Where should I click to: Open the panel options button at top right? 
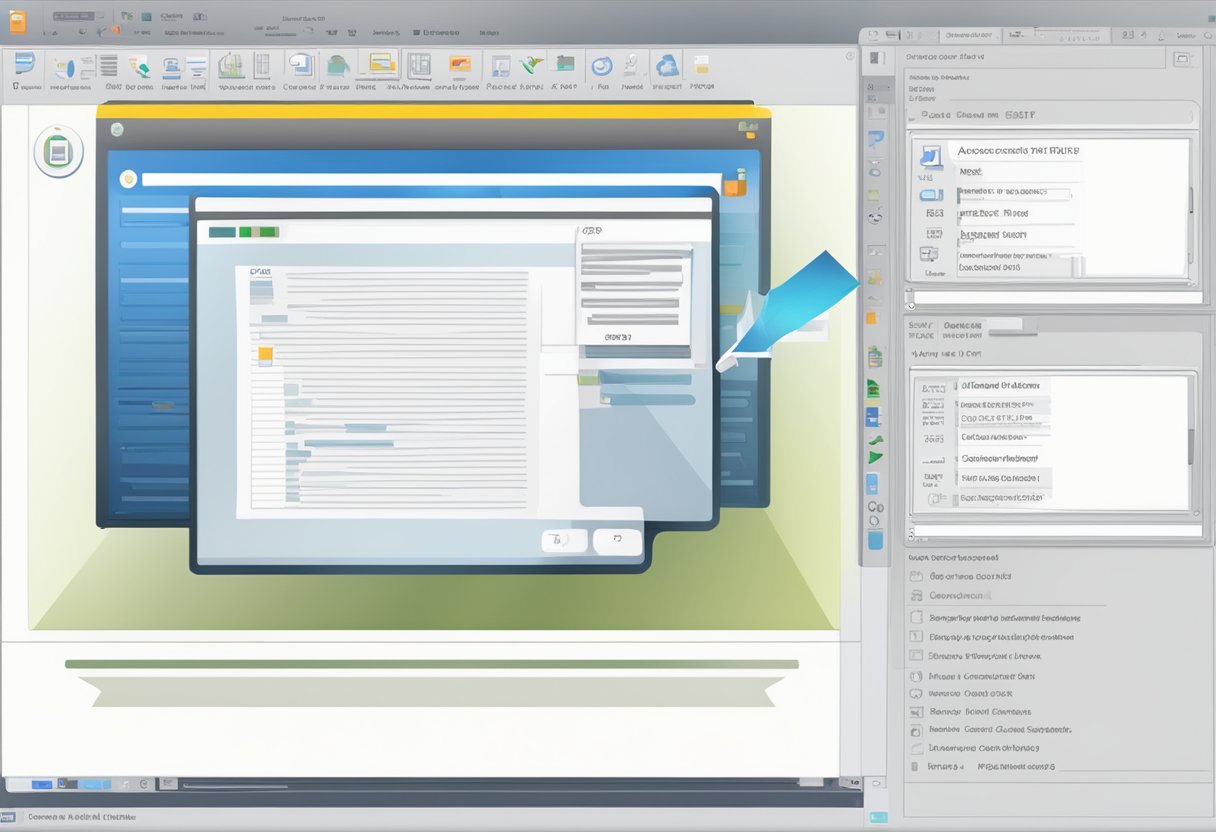1182,59
